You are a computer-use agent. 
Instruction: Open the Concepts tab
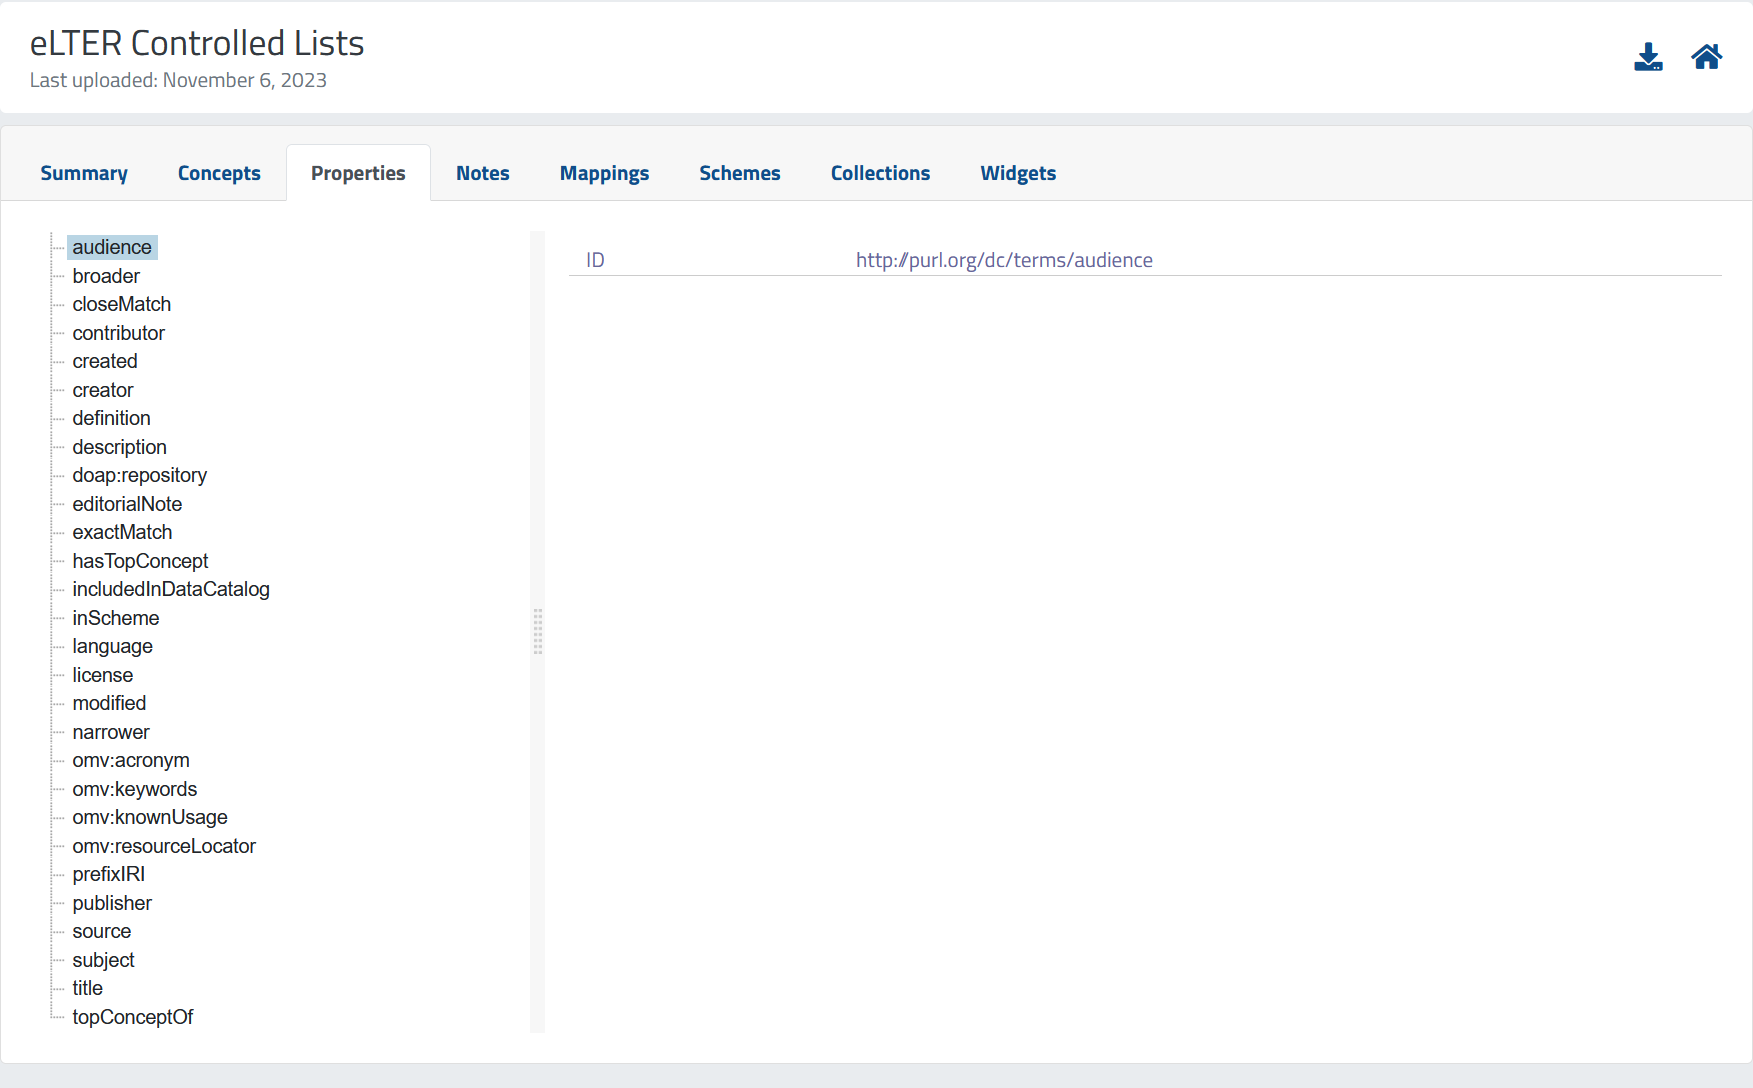pos(218,172)
